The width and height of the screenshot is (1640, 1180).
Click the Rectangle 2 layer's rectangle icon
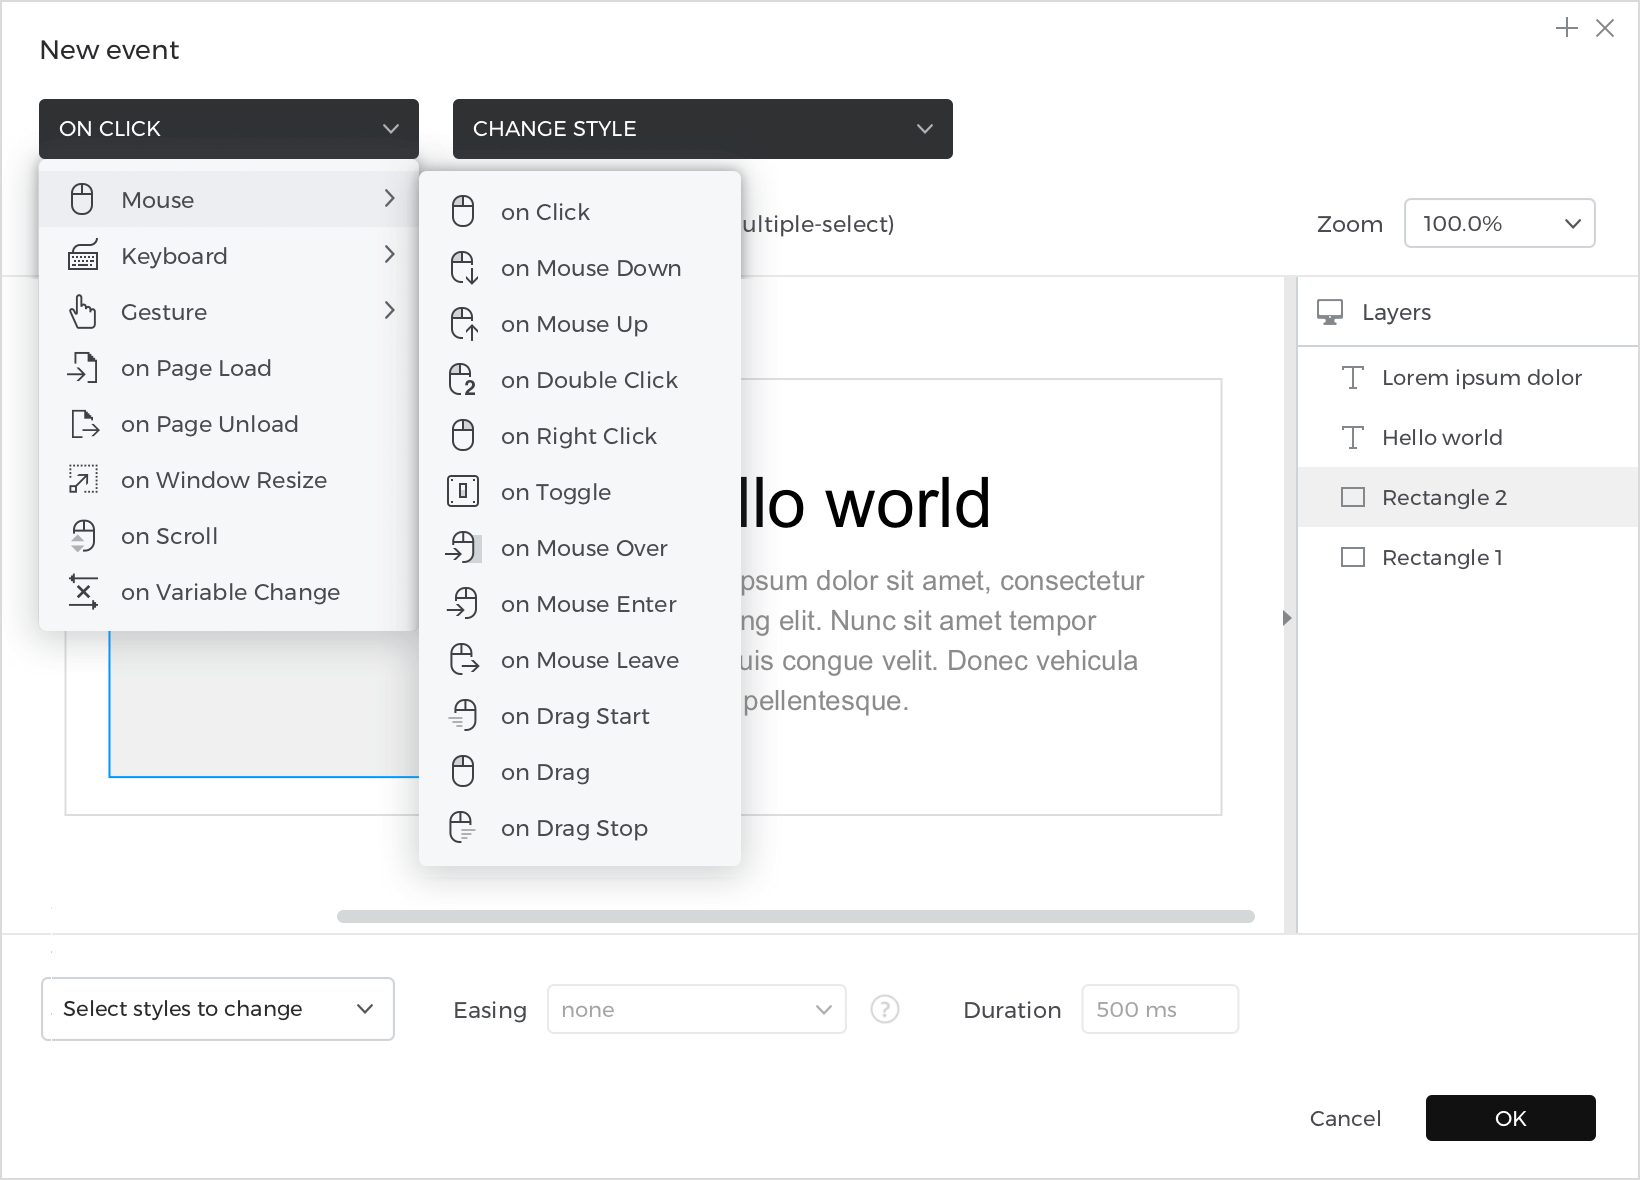point(1353,497)
